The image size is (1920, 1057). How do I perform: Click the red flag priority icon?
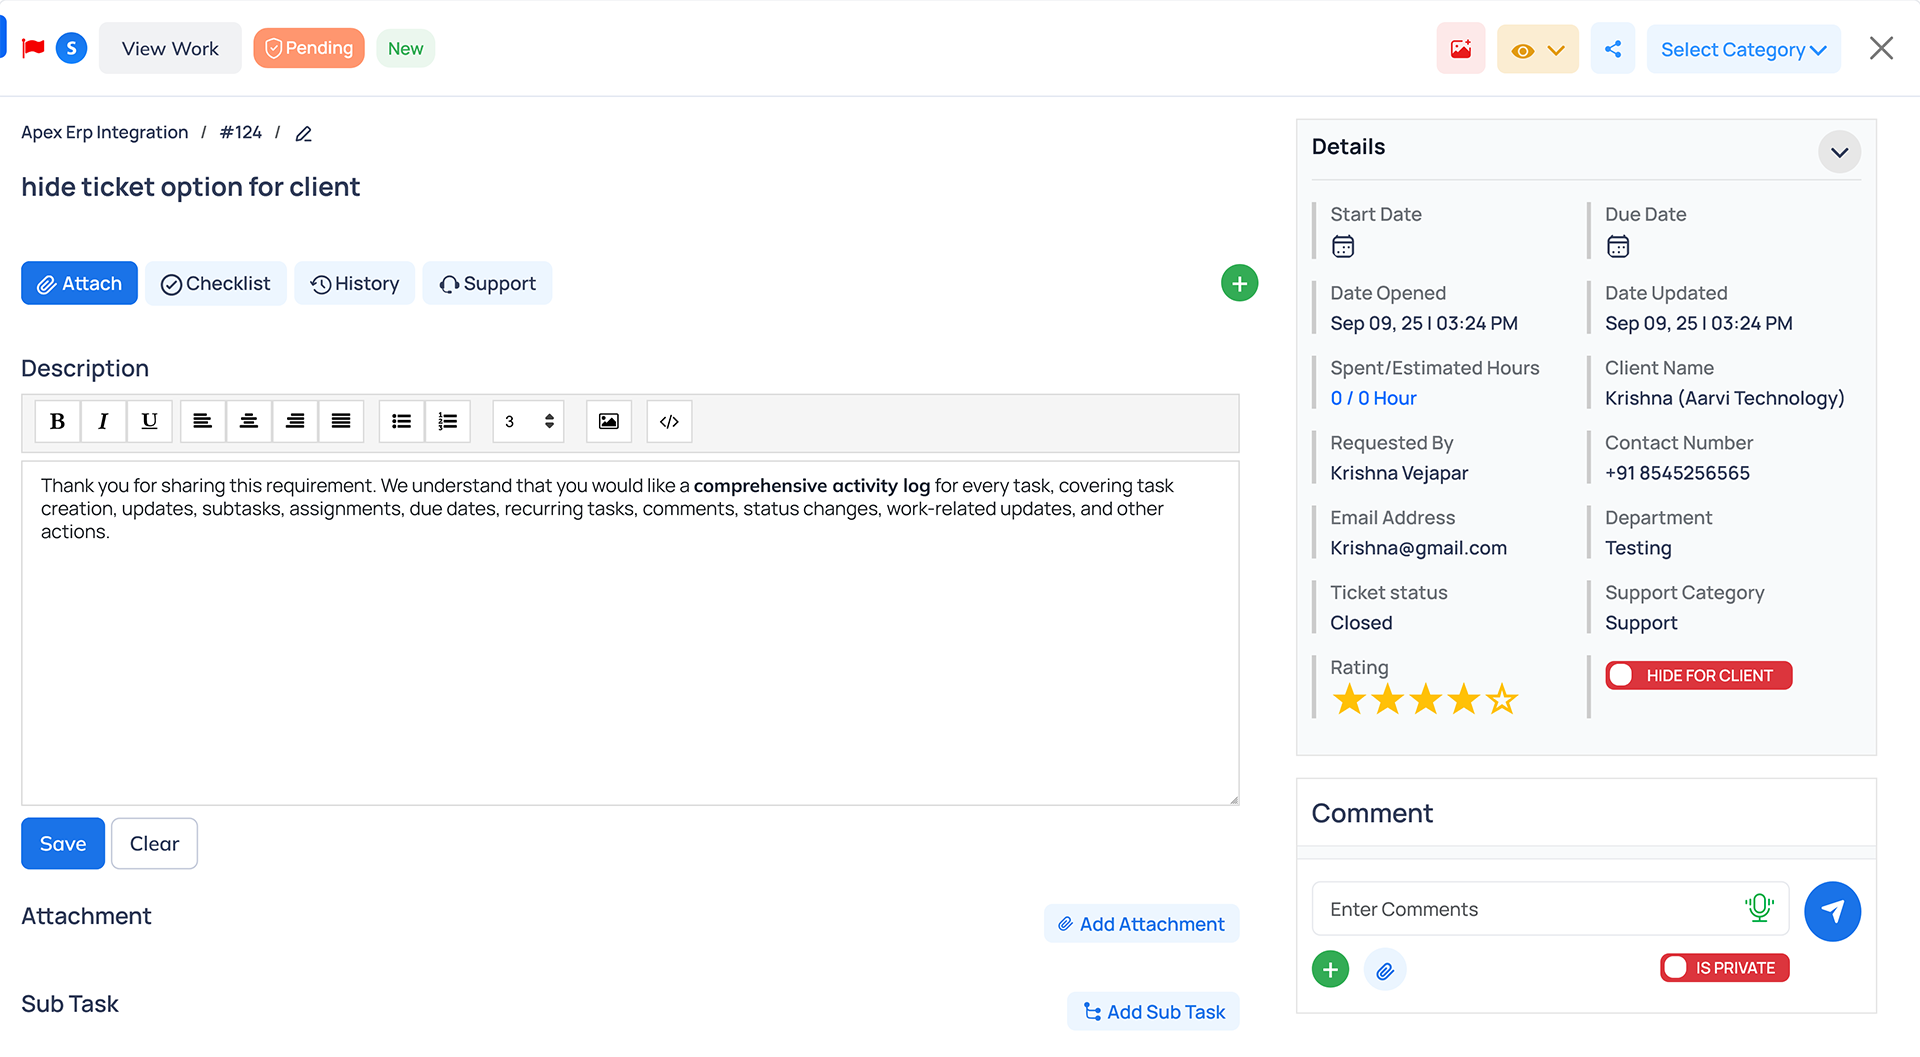[33, 48]
